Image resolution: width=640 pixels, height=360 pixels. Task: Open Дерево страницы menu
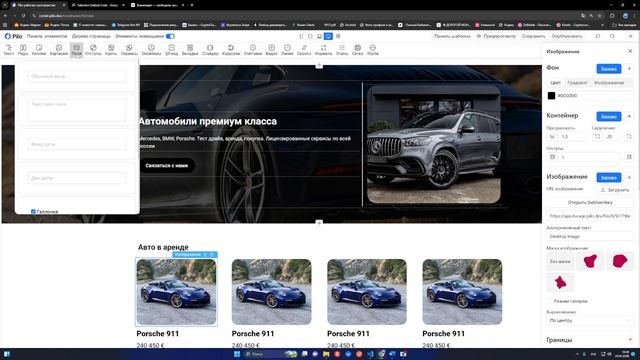tap(91, 36)
